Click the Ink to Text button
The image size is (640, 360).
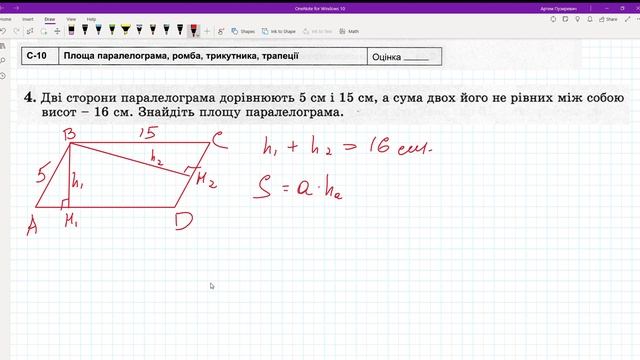pyautogui.click(x=318, y=31)
